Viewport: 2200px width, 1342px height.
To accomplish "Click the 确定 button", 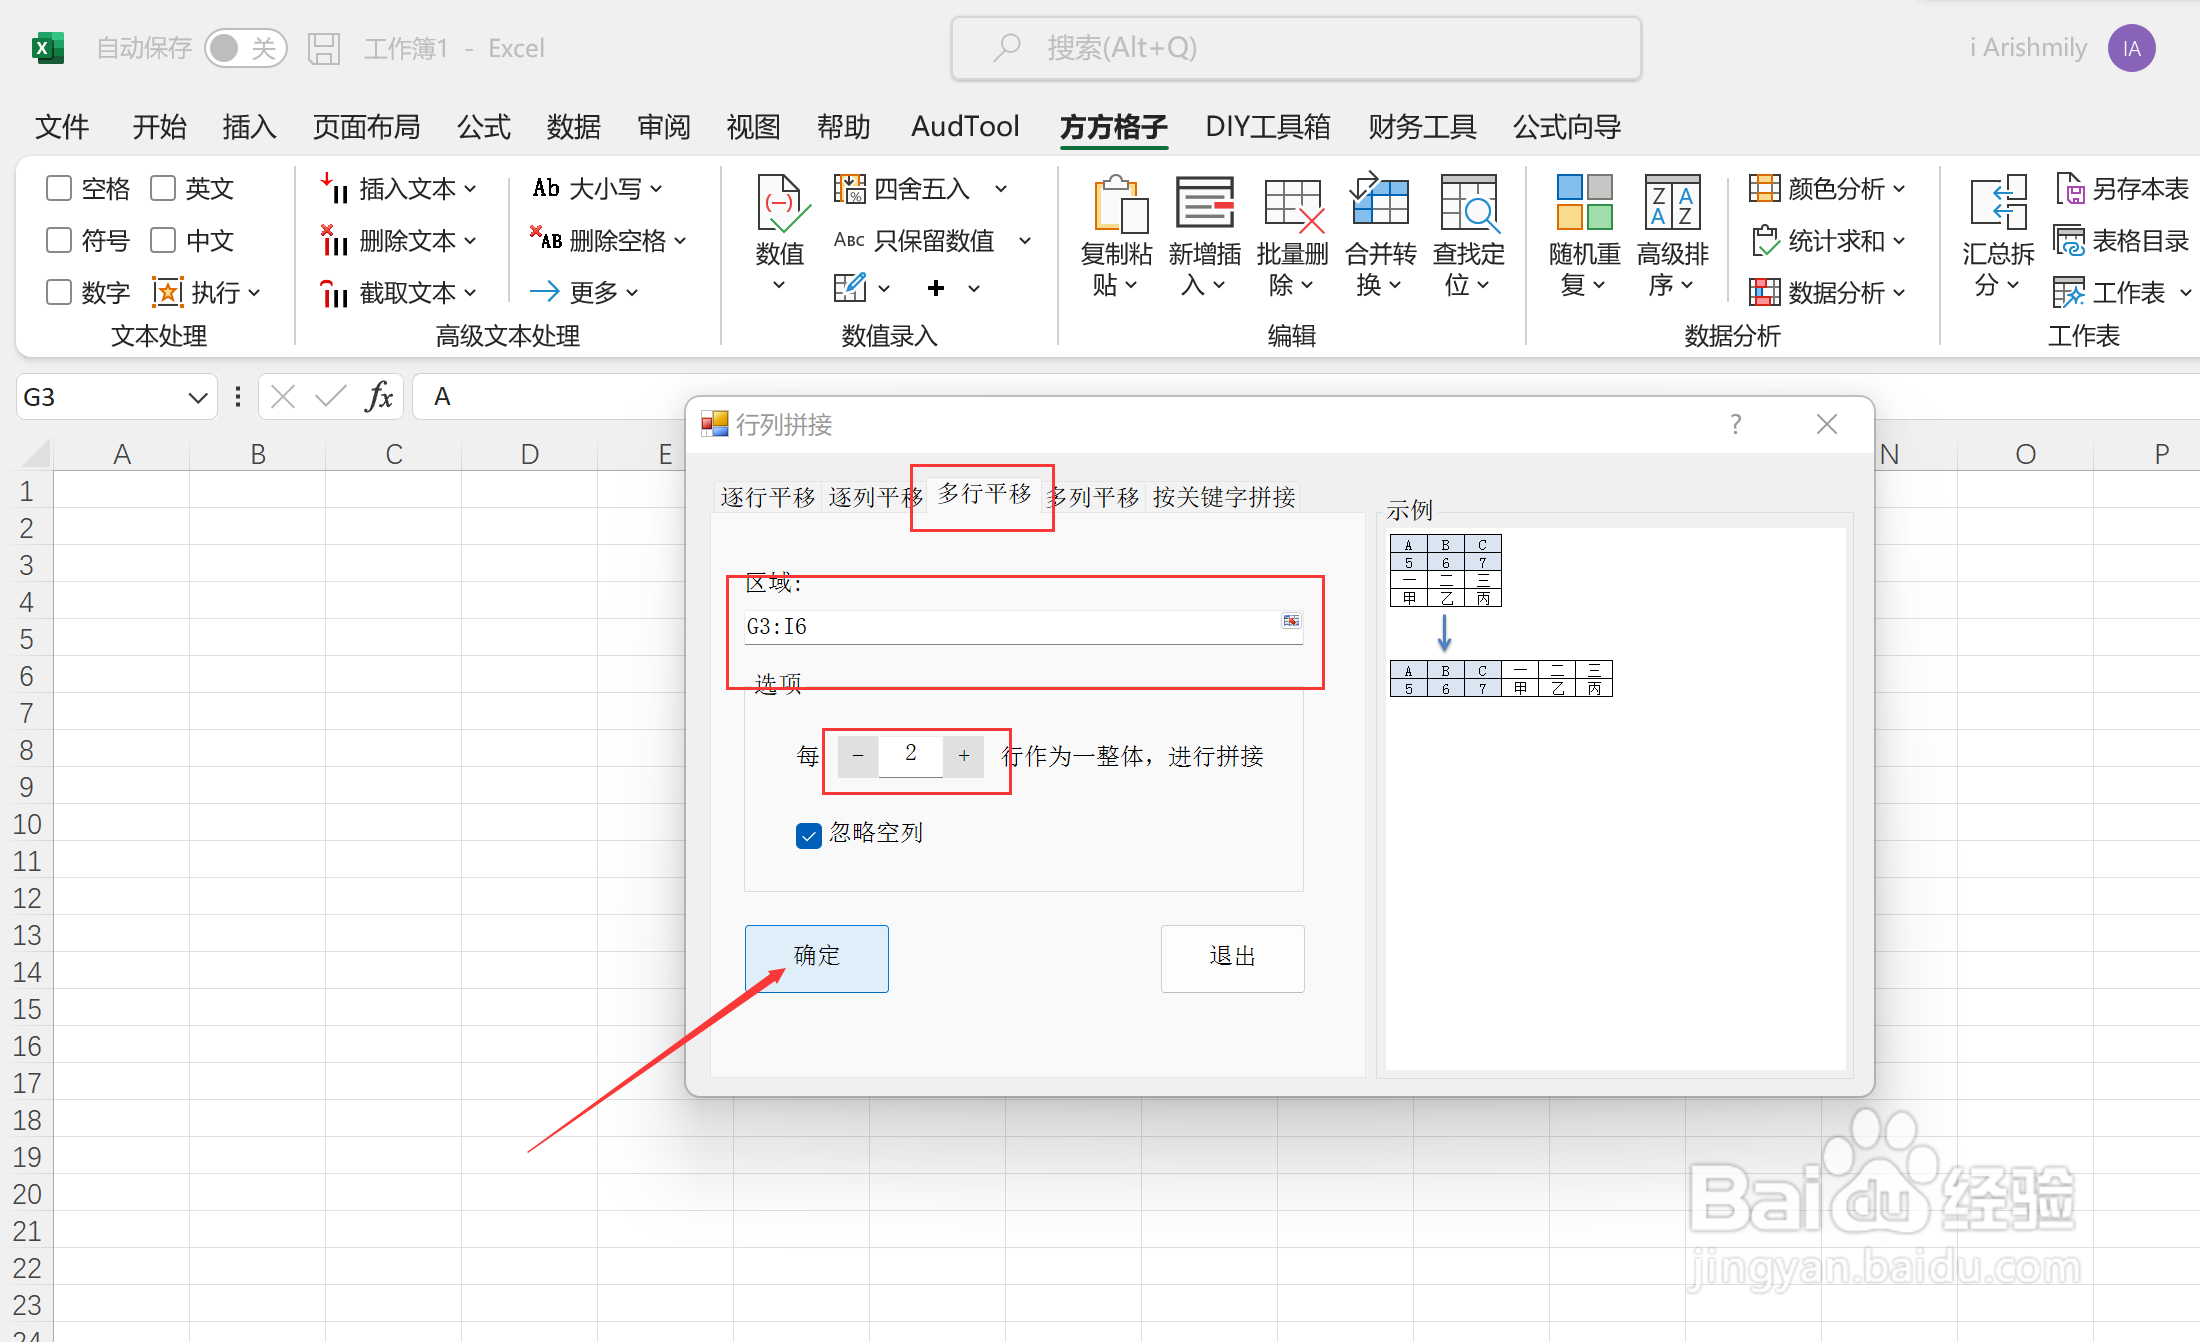I will pyautogui.click(x=816, y=958).
